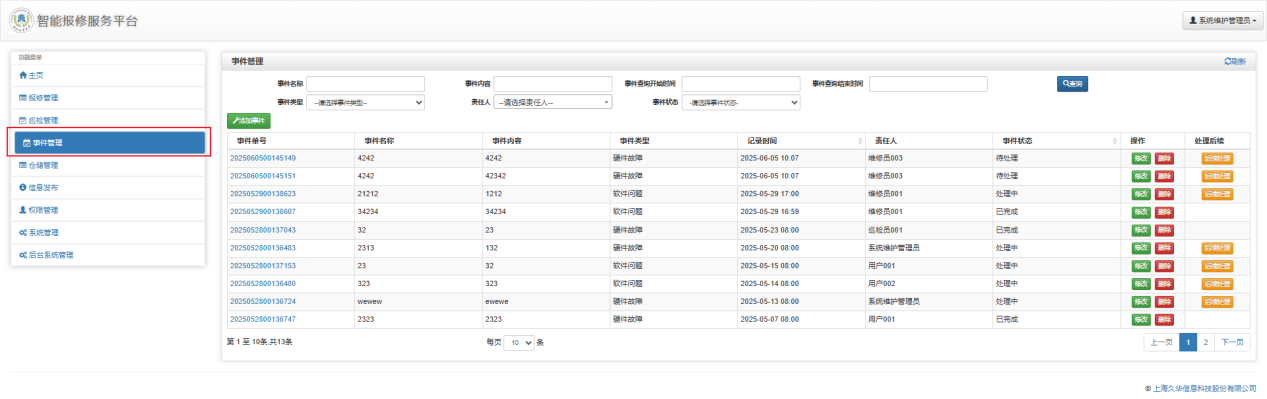
Task: Click 修改 for event 2025052900138607
Action: pos(1141,212)
